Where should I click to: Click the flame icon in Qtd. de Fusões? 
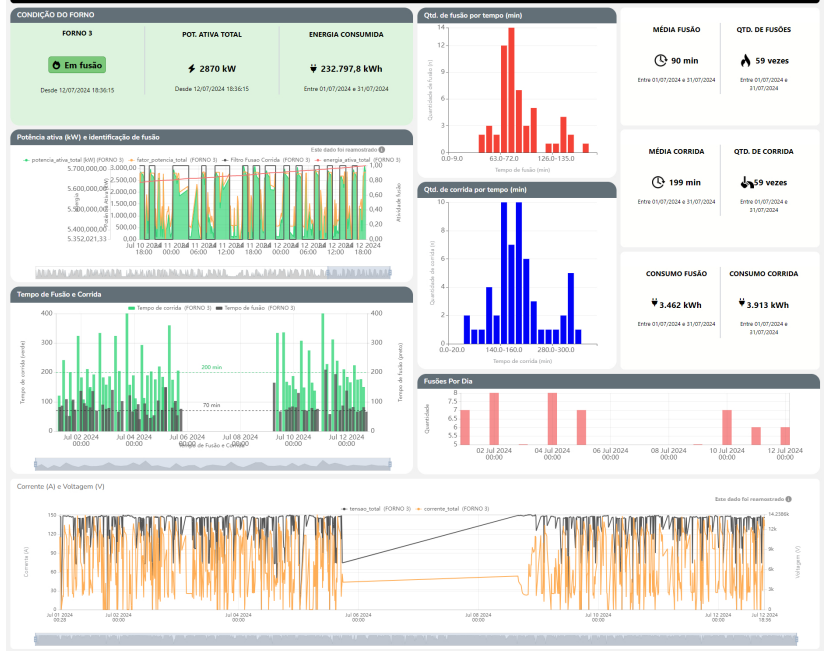point(745,60)
